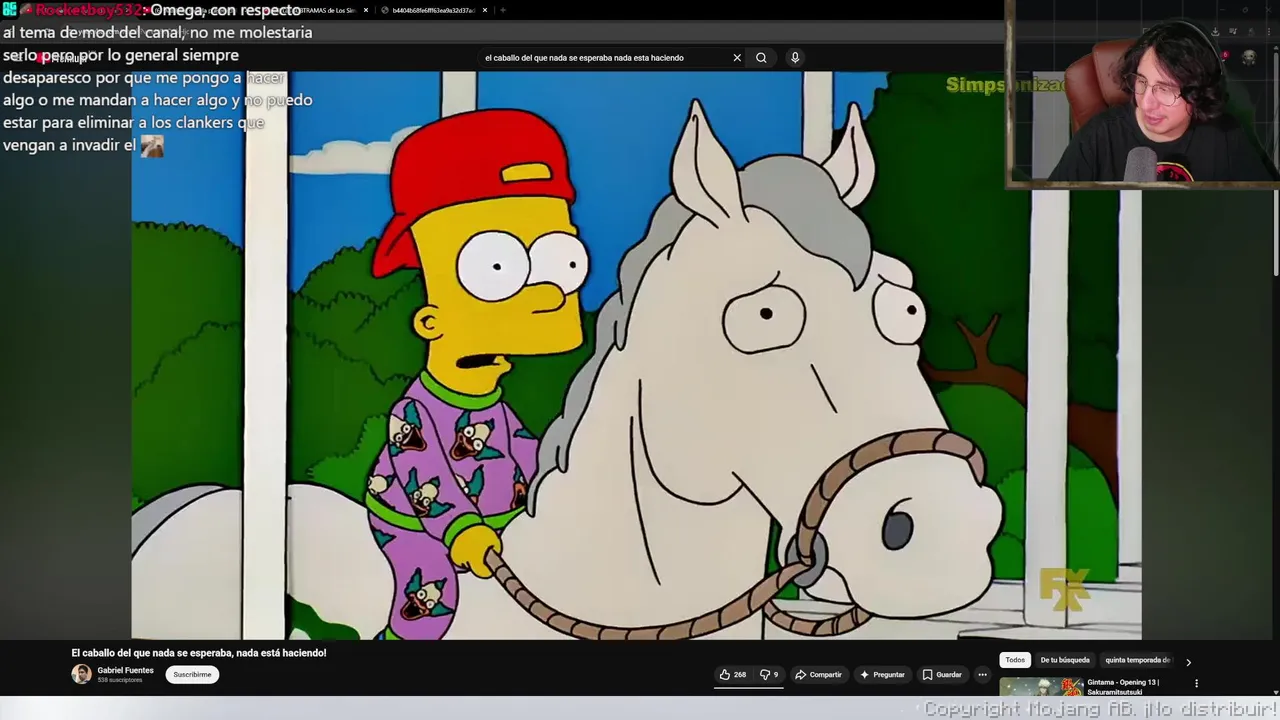Like the video with thumbs-up button

click(732, 675)
